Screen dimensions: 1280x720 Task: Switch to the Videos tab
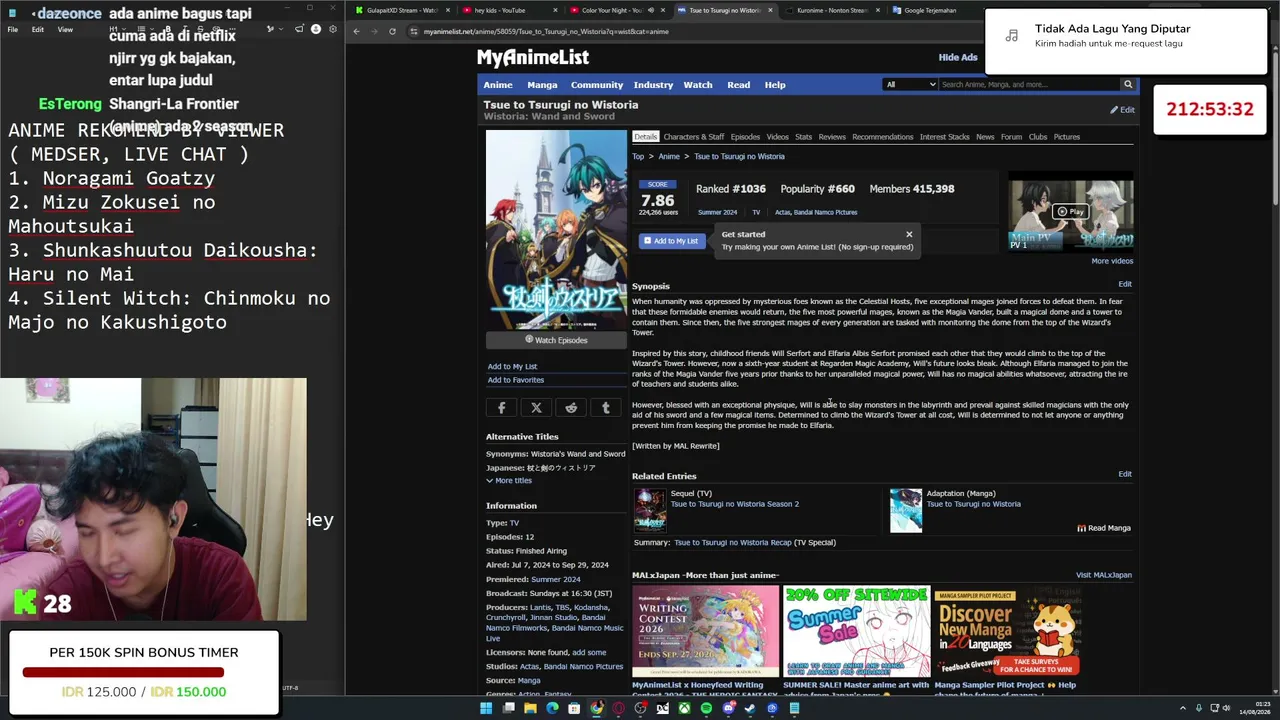coord(777,137)
